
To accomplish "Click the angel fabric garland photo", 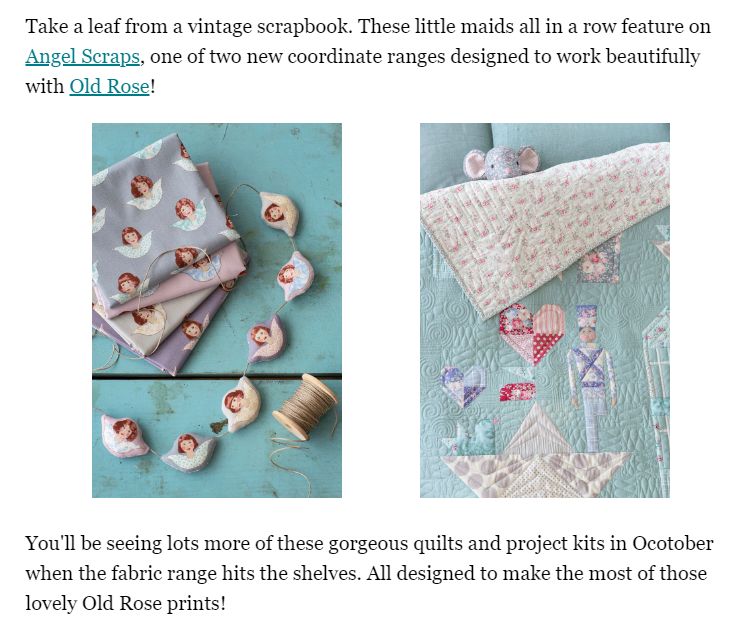I will tap(217, 310).
